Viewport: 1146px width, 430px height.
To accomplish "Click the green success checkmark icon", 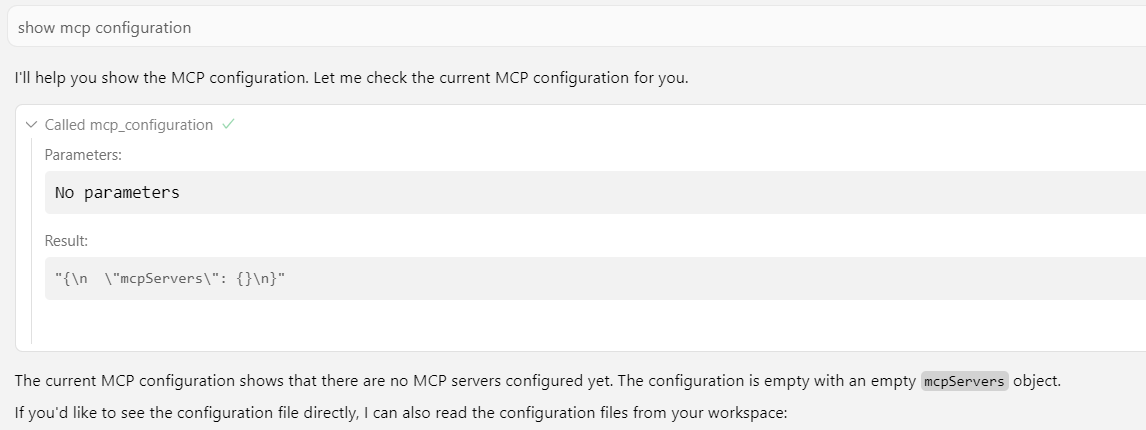I will pyautogui.click(x=228, y=125).
